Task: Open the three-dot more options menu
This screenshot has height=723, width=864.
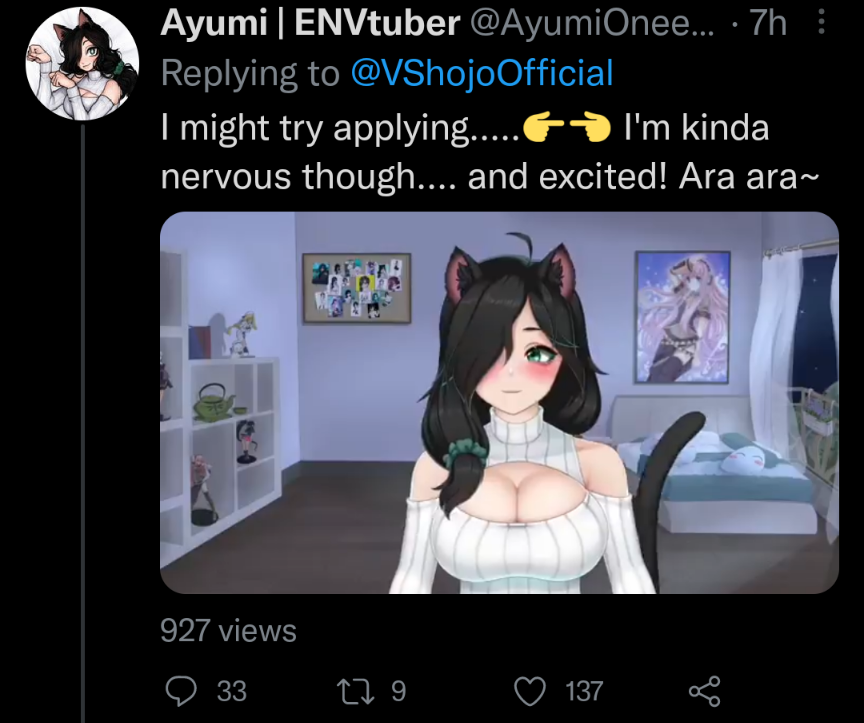Action: (821, 23)
